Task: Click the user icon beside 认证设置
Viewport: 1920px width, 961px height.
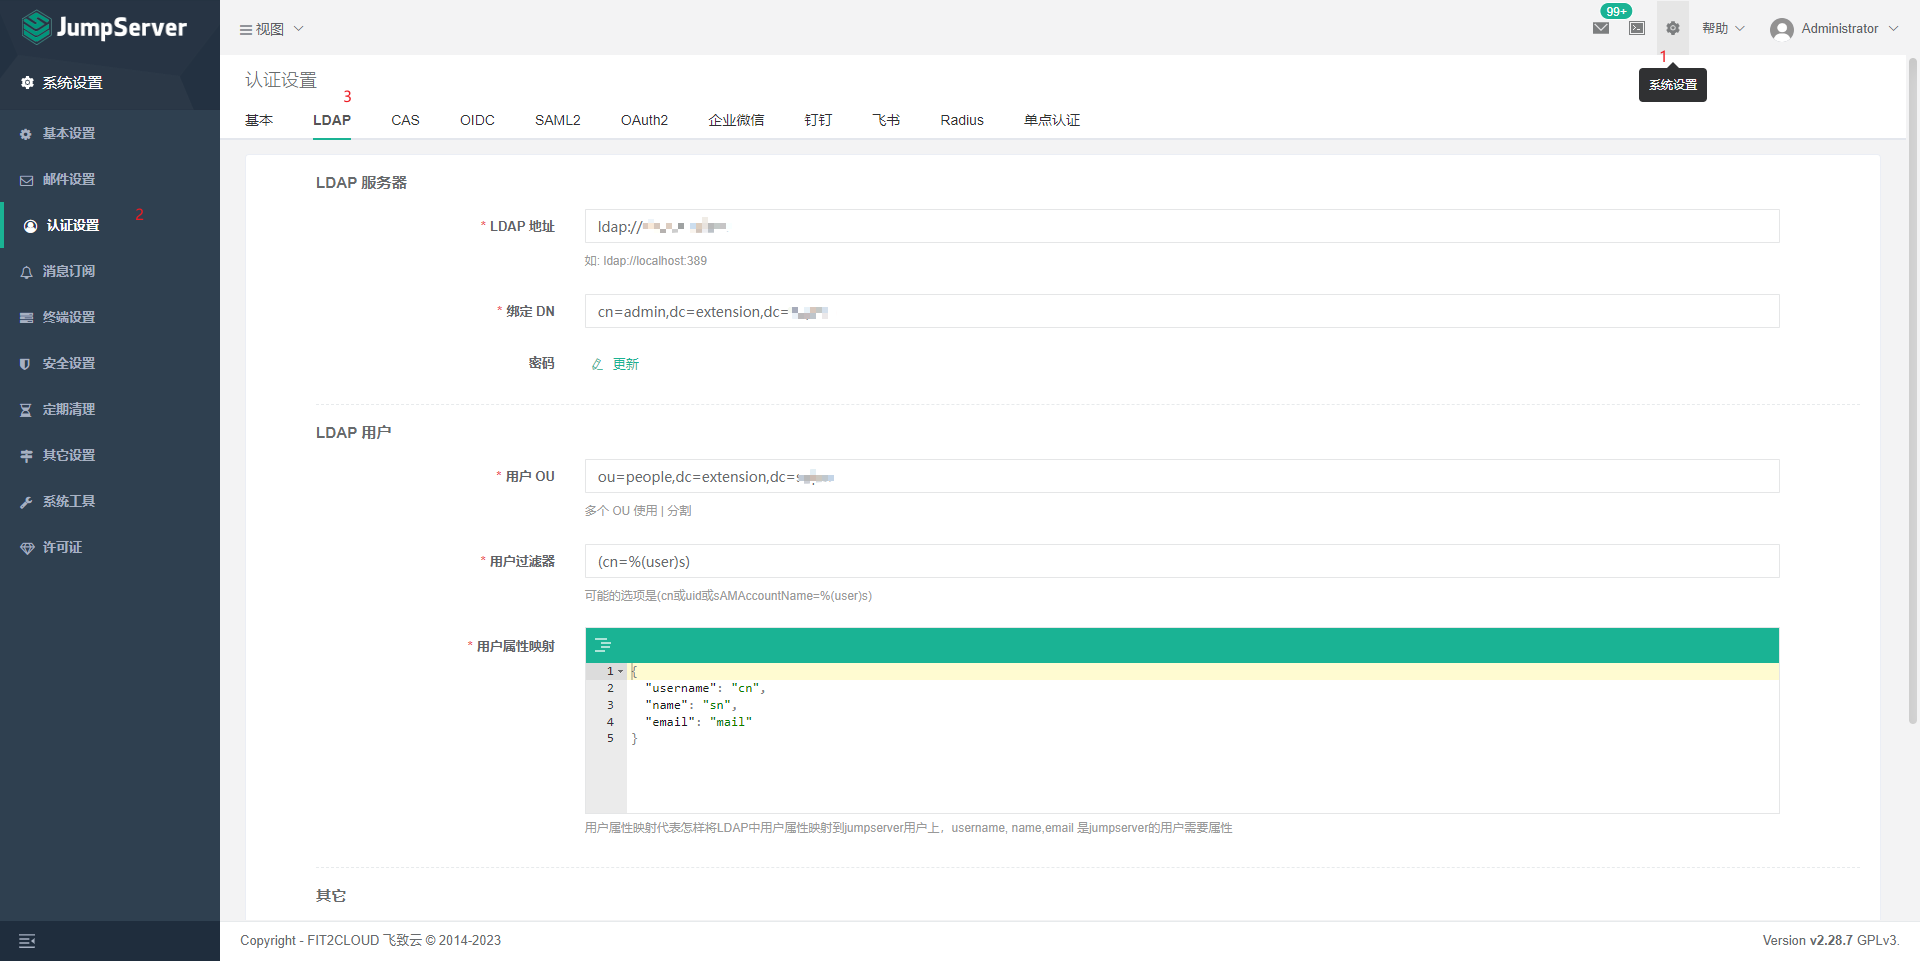Action: pos(30,226)
